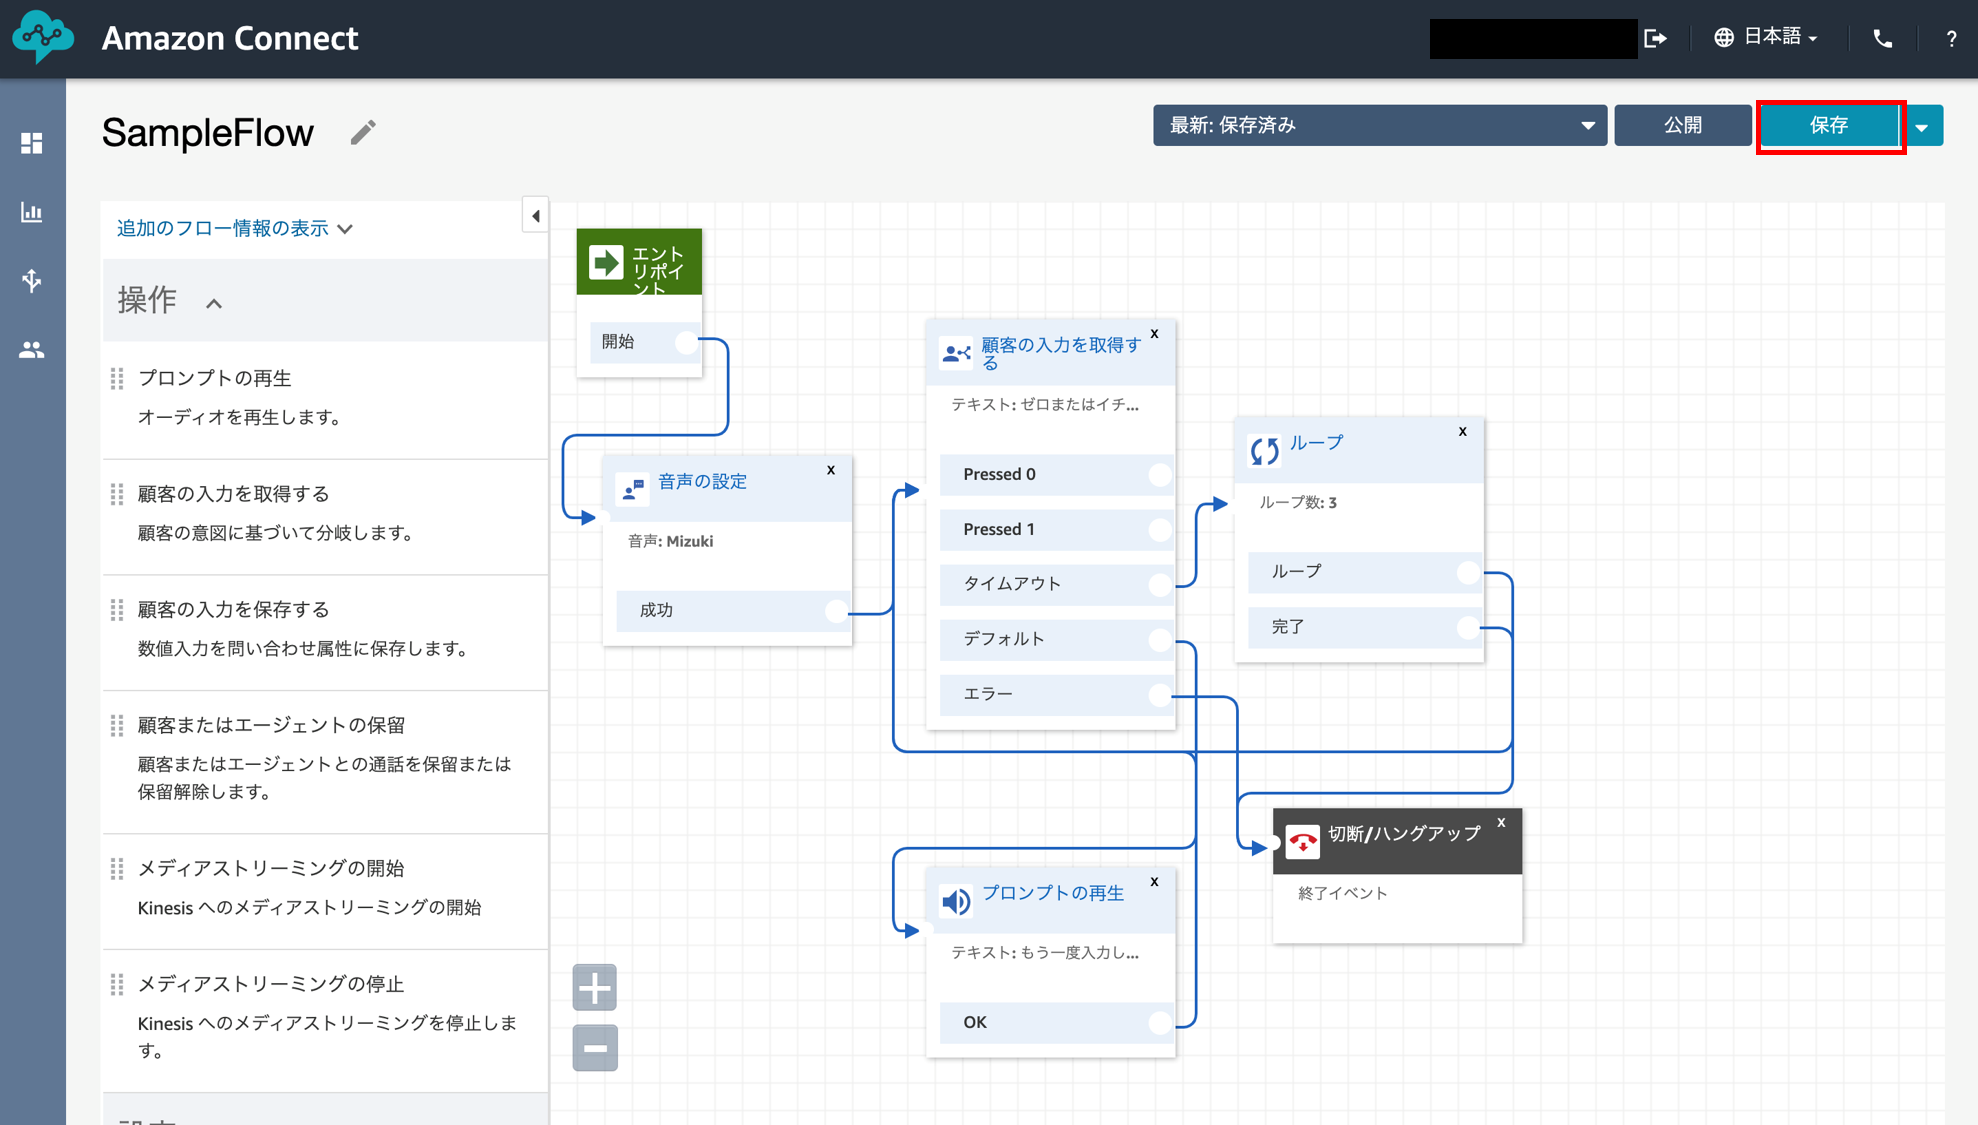1978x1125 pixels.
Task: Click the プロンプトの再生 block title
Action: tap(1053, 893)
